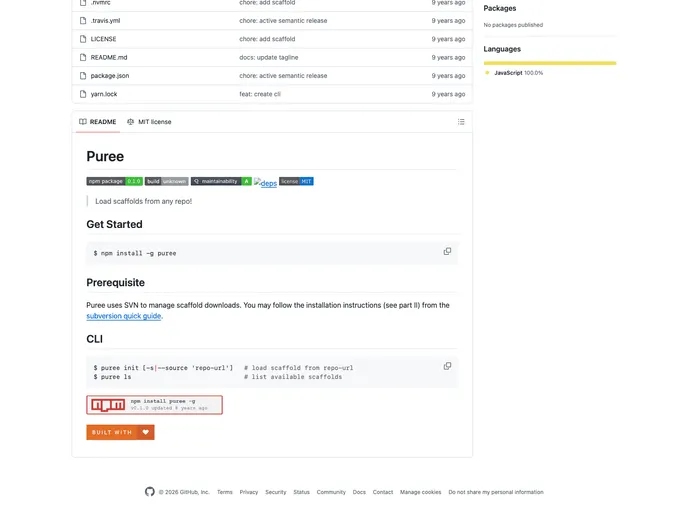Viewport: 688px width, 512px height.
Task: Open the yarn.lock file
Action: (x=103, y=94)
